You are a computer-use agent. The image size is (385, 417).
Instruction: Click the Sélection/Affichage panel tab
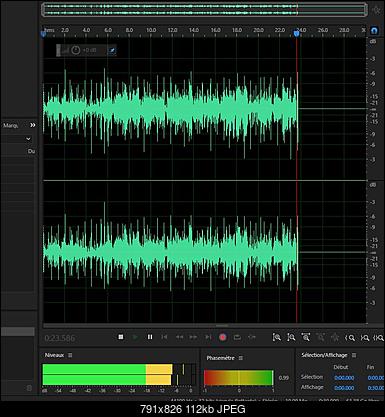(324, 355)
